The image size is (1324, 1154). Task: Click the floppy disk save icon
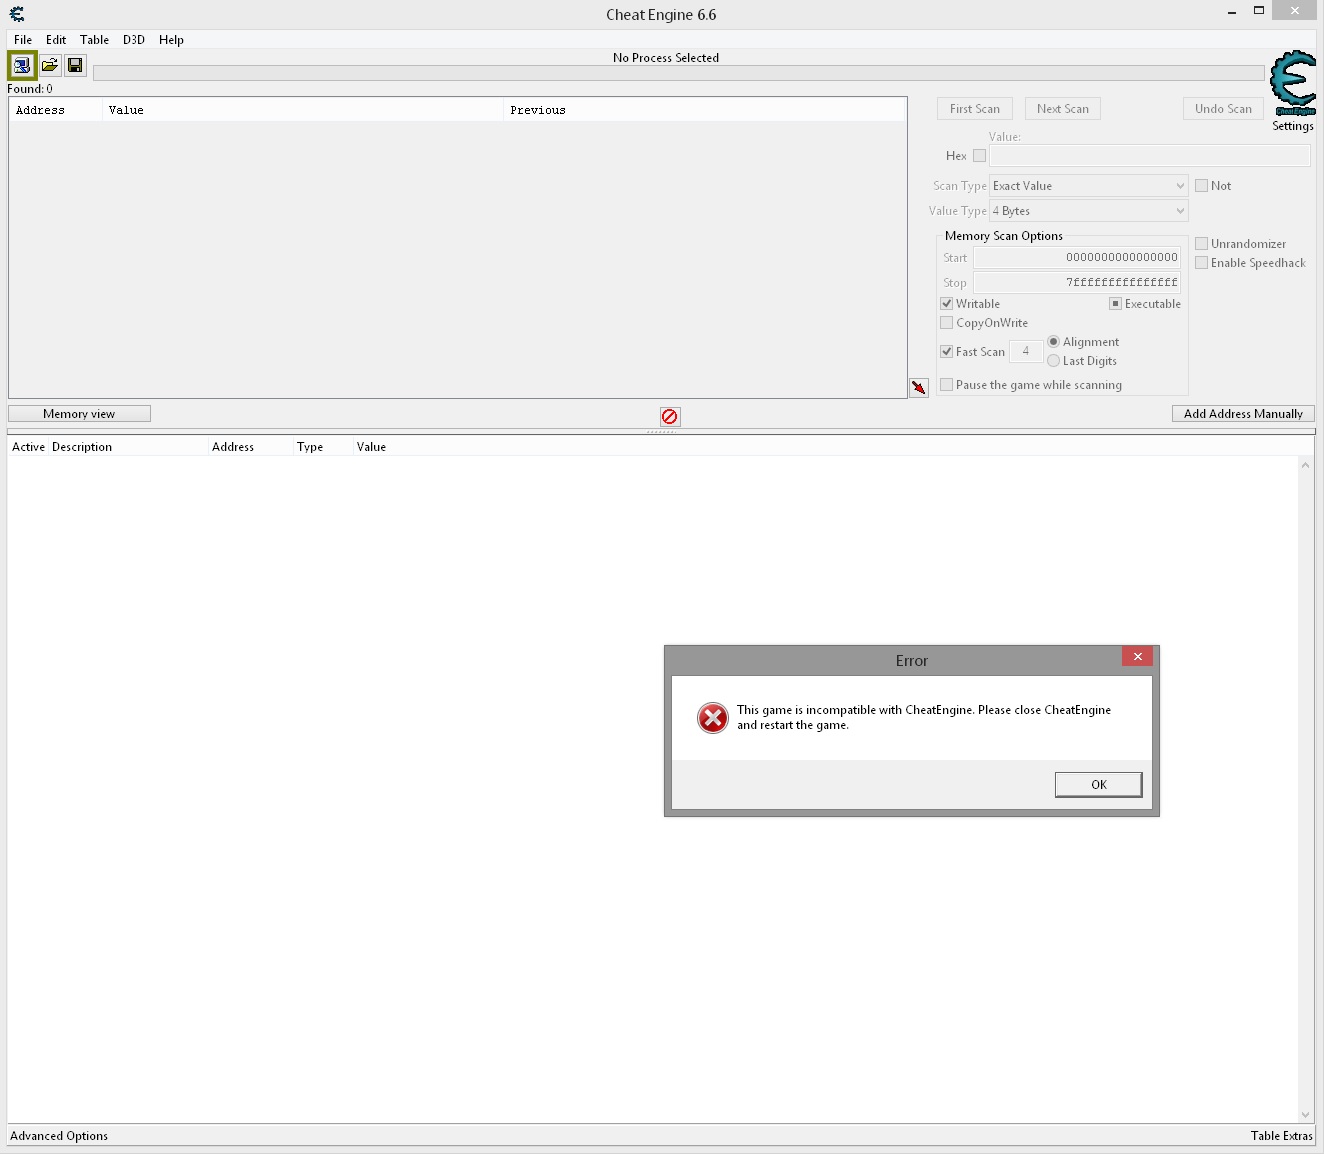[x=75, y=66]
